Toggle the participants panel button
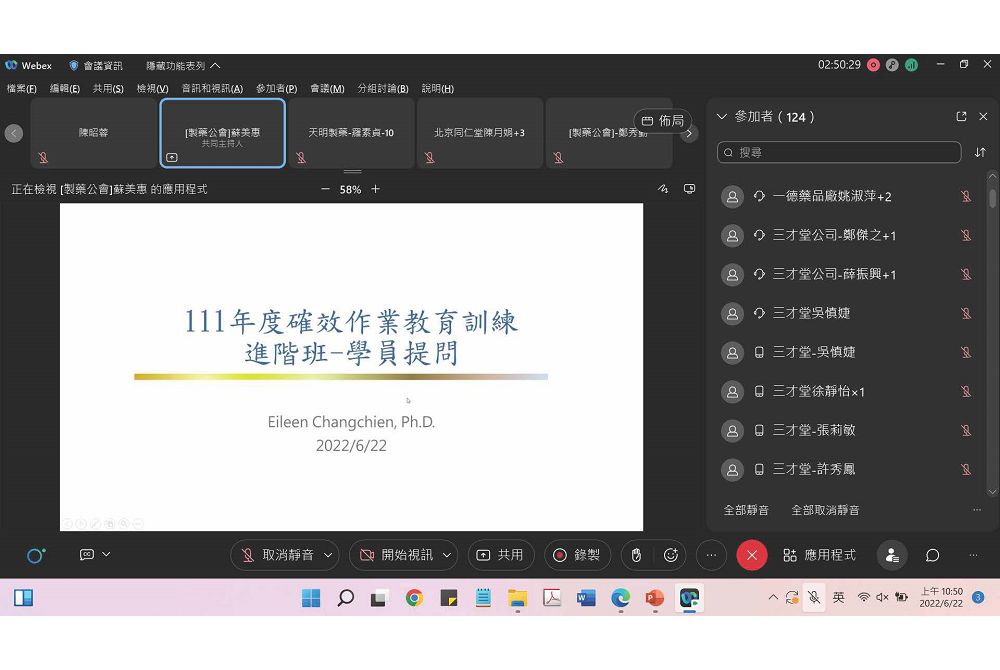 (892, 555)
